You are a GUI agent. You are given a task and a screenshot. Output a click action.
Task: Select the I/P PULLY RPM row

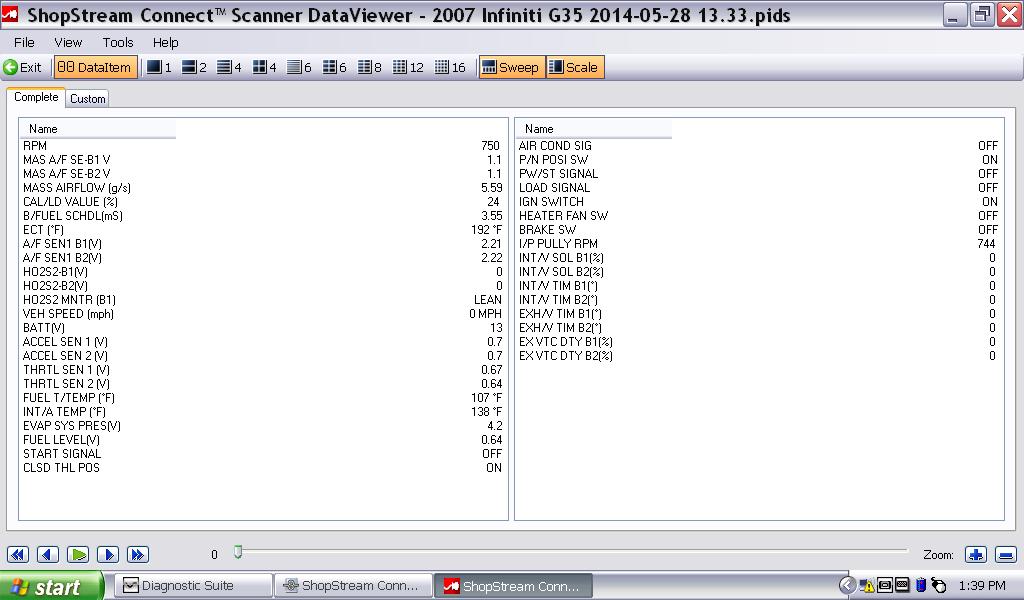tap(759, 244)
